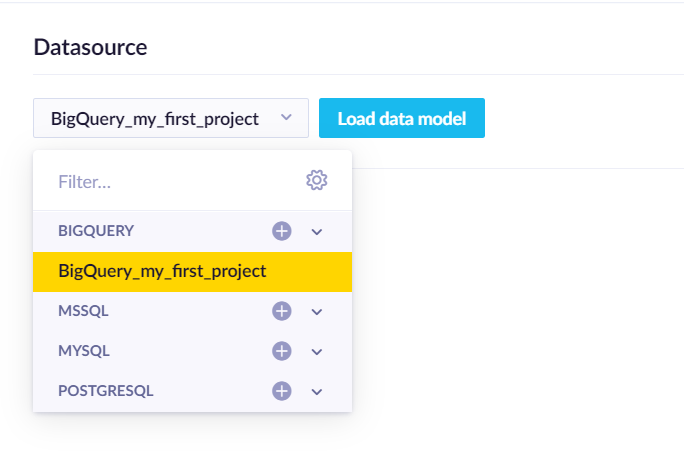The image size is (684, 468).
Task: Collapse the BIGQUERY group chevron
Action: (317, 231)
